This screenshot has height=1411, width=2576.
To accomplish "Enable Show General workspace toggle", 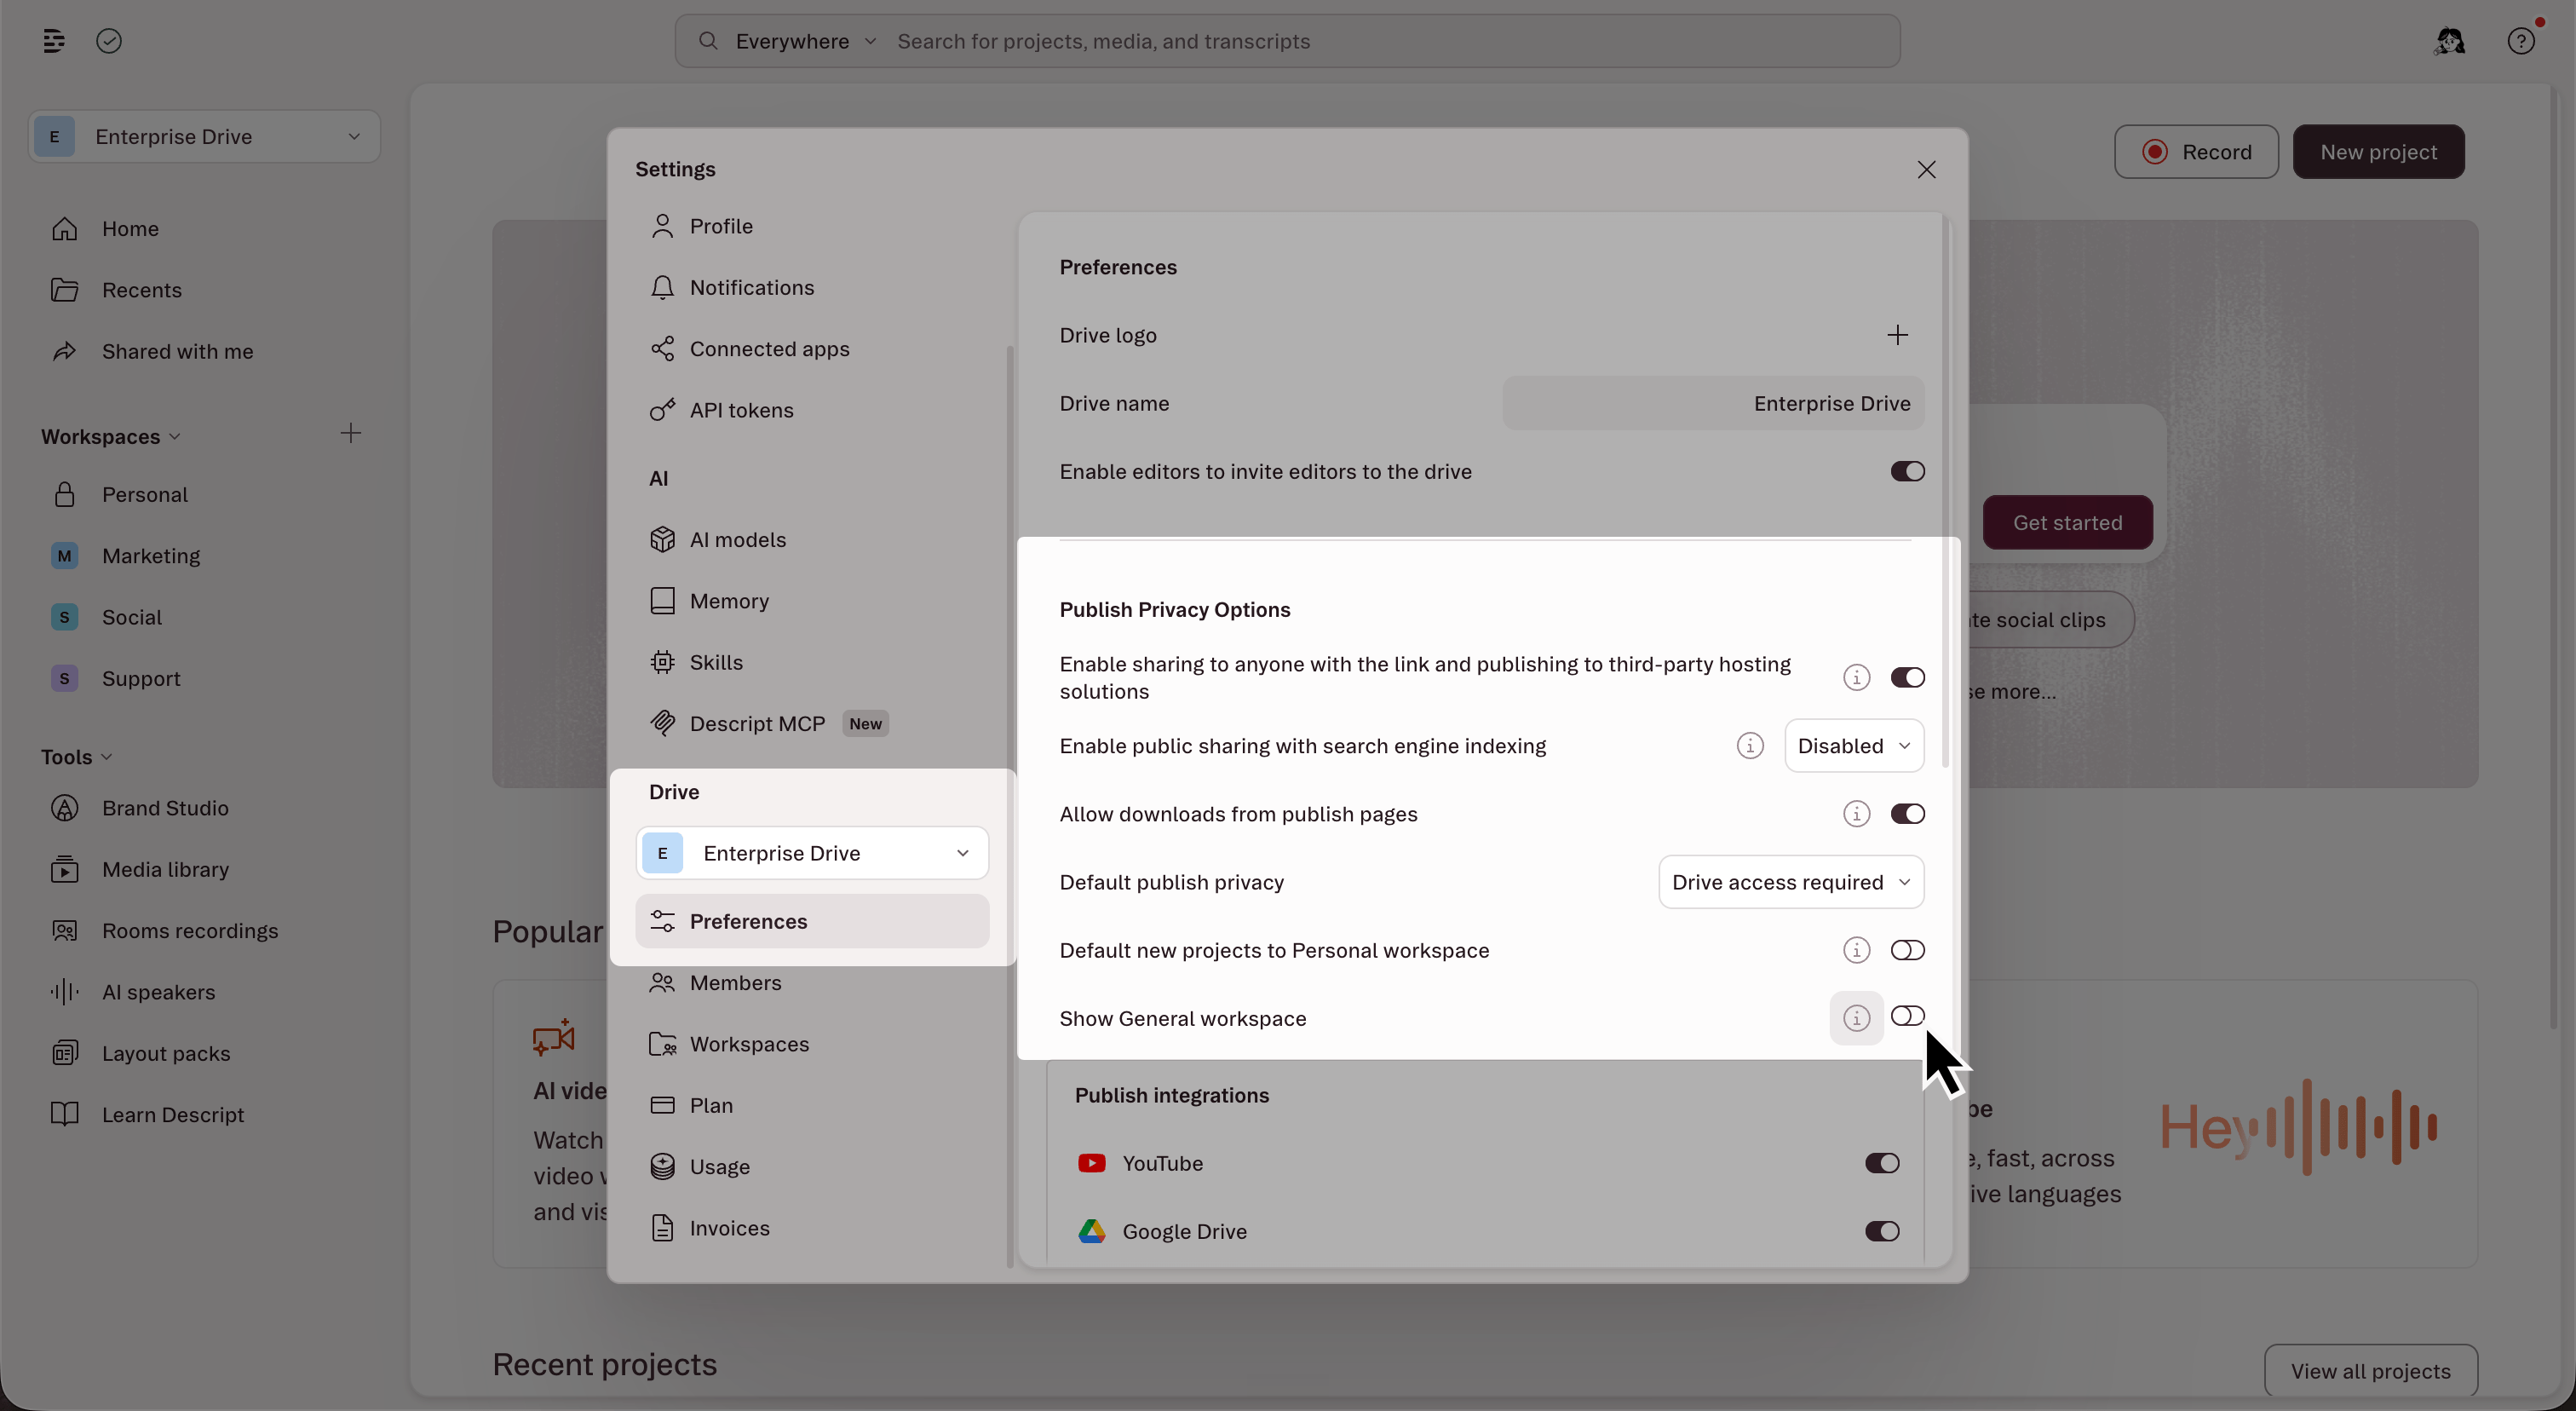I will [1907, 1016].
